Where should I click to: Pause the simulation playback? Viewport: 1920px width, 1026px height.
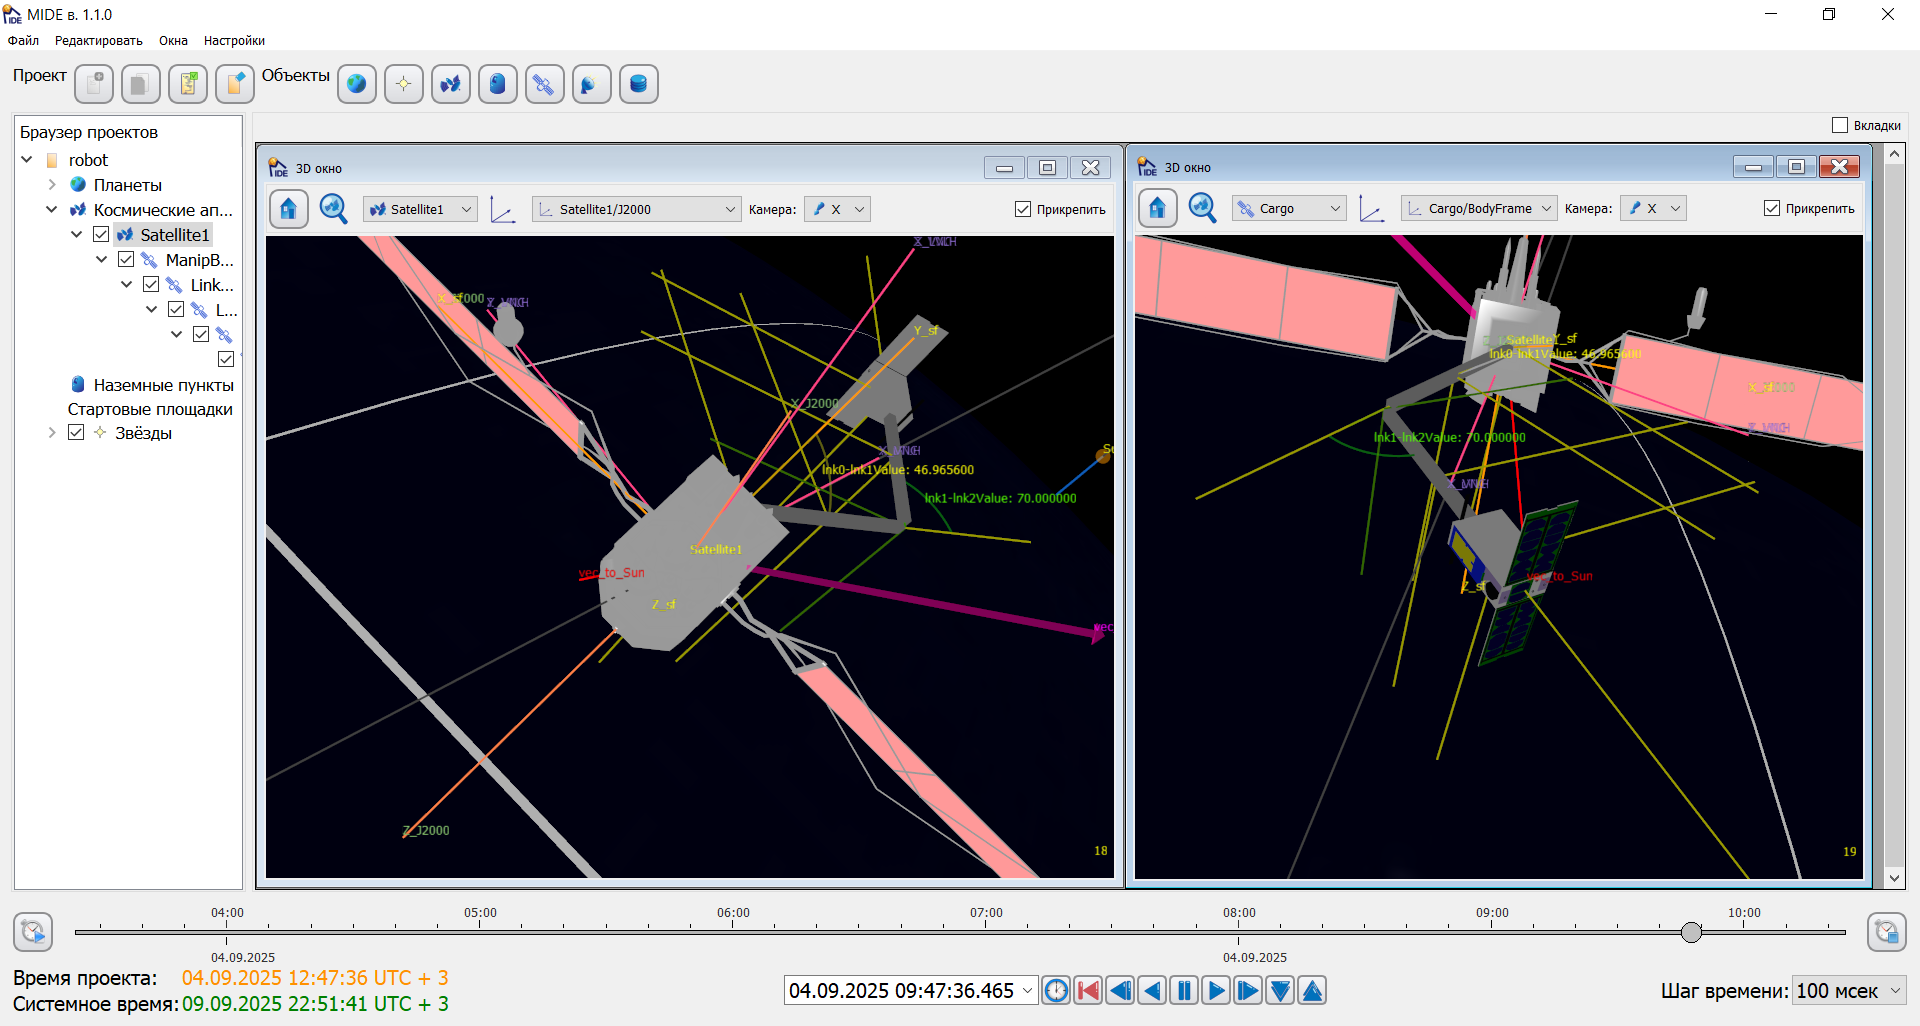(x=1184, y=991)
